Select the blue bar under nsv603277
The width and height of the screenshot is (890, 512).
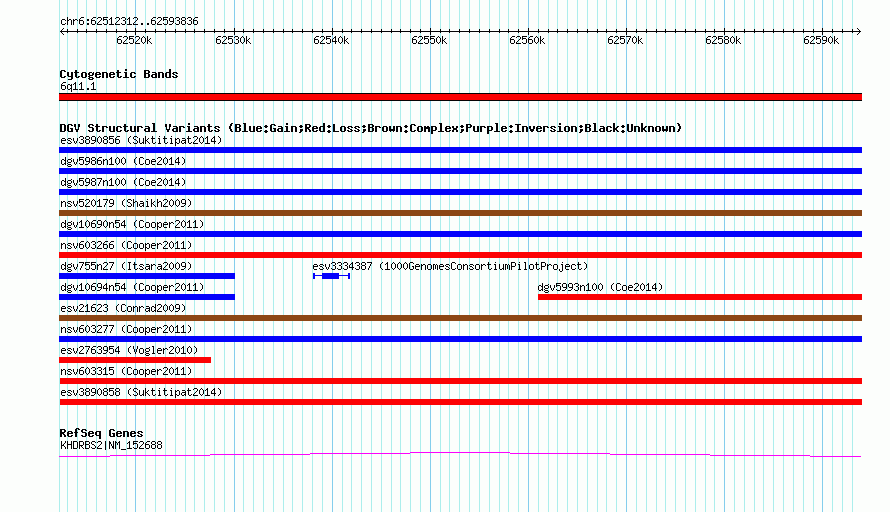(460, 339)
